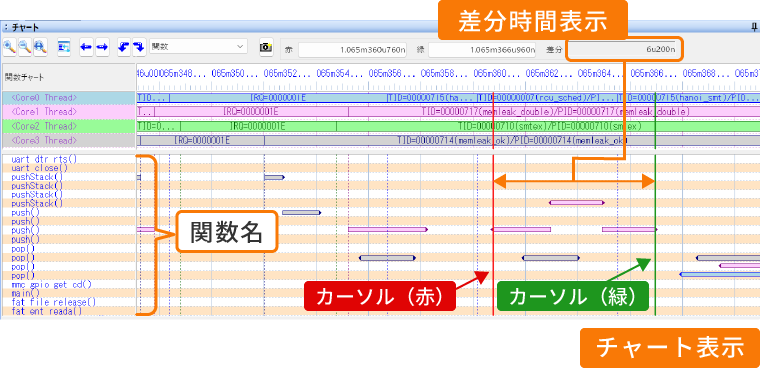Click Core3 IRQ=0000001E segment

[x=203, y=141]
